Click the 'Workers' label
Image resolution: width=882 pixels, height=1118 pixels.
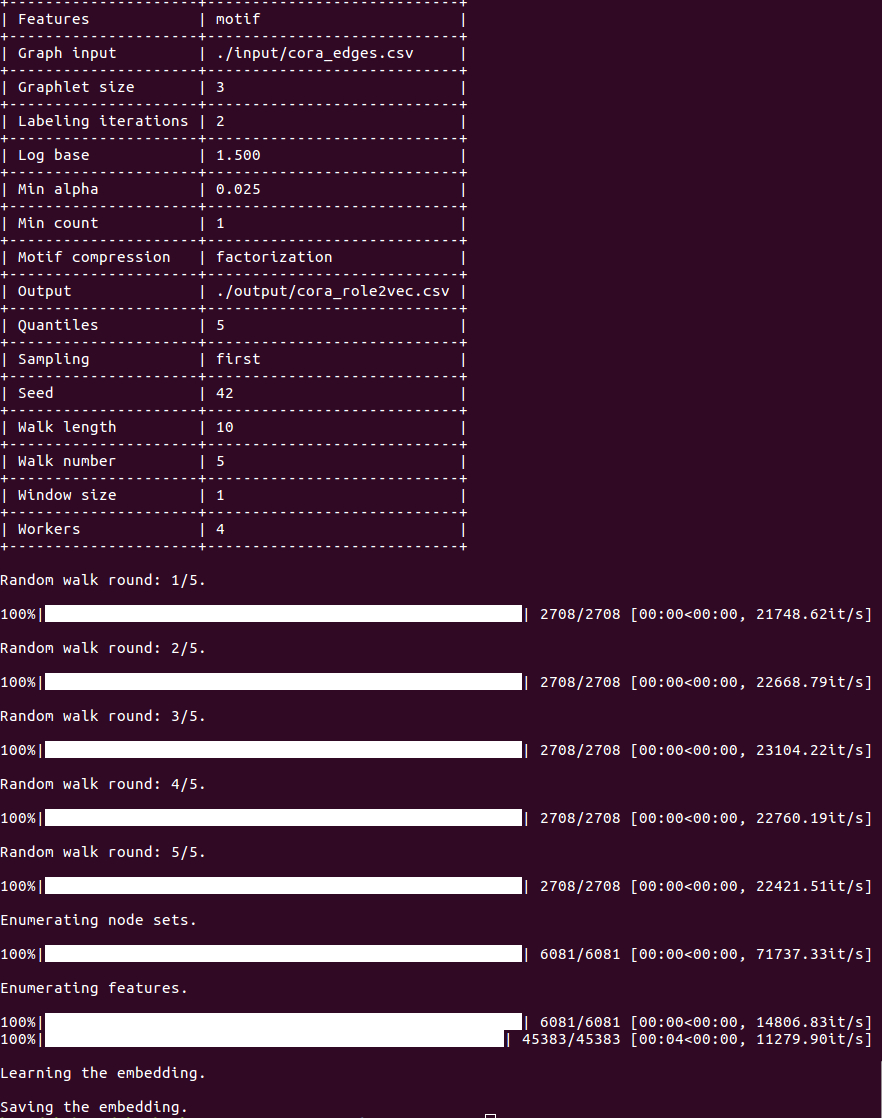coord(49,529)
